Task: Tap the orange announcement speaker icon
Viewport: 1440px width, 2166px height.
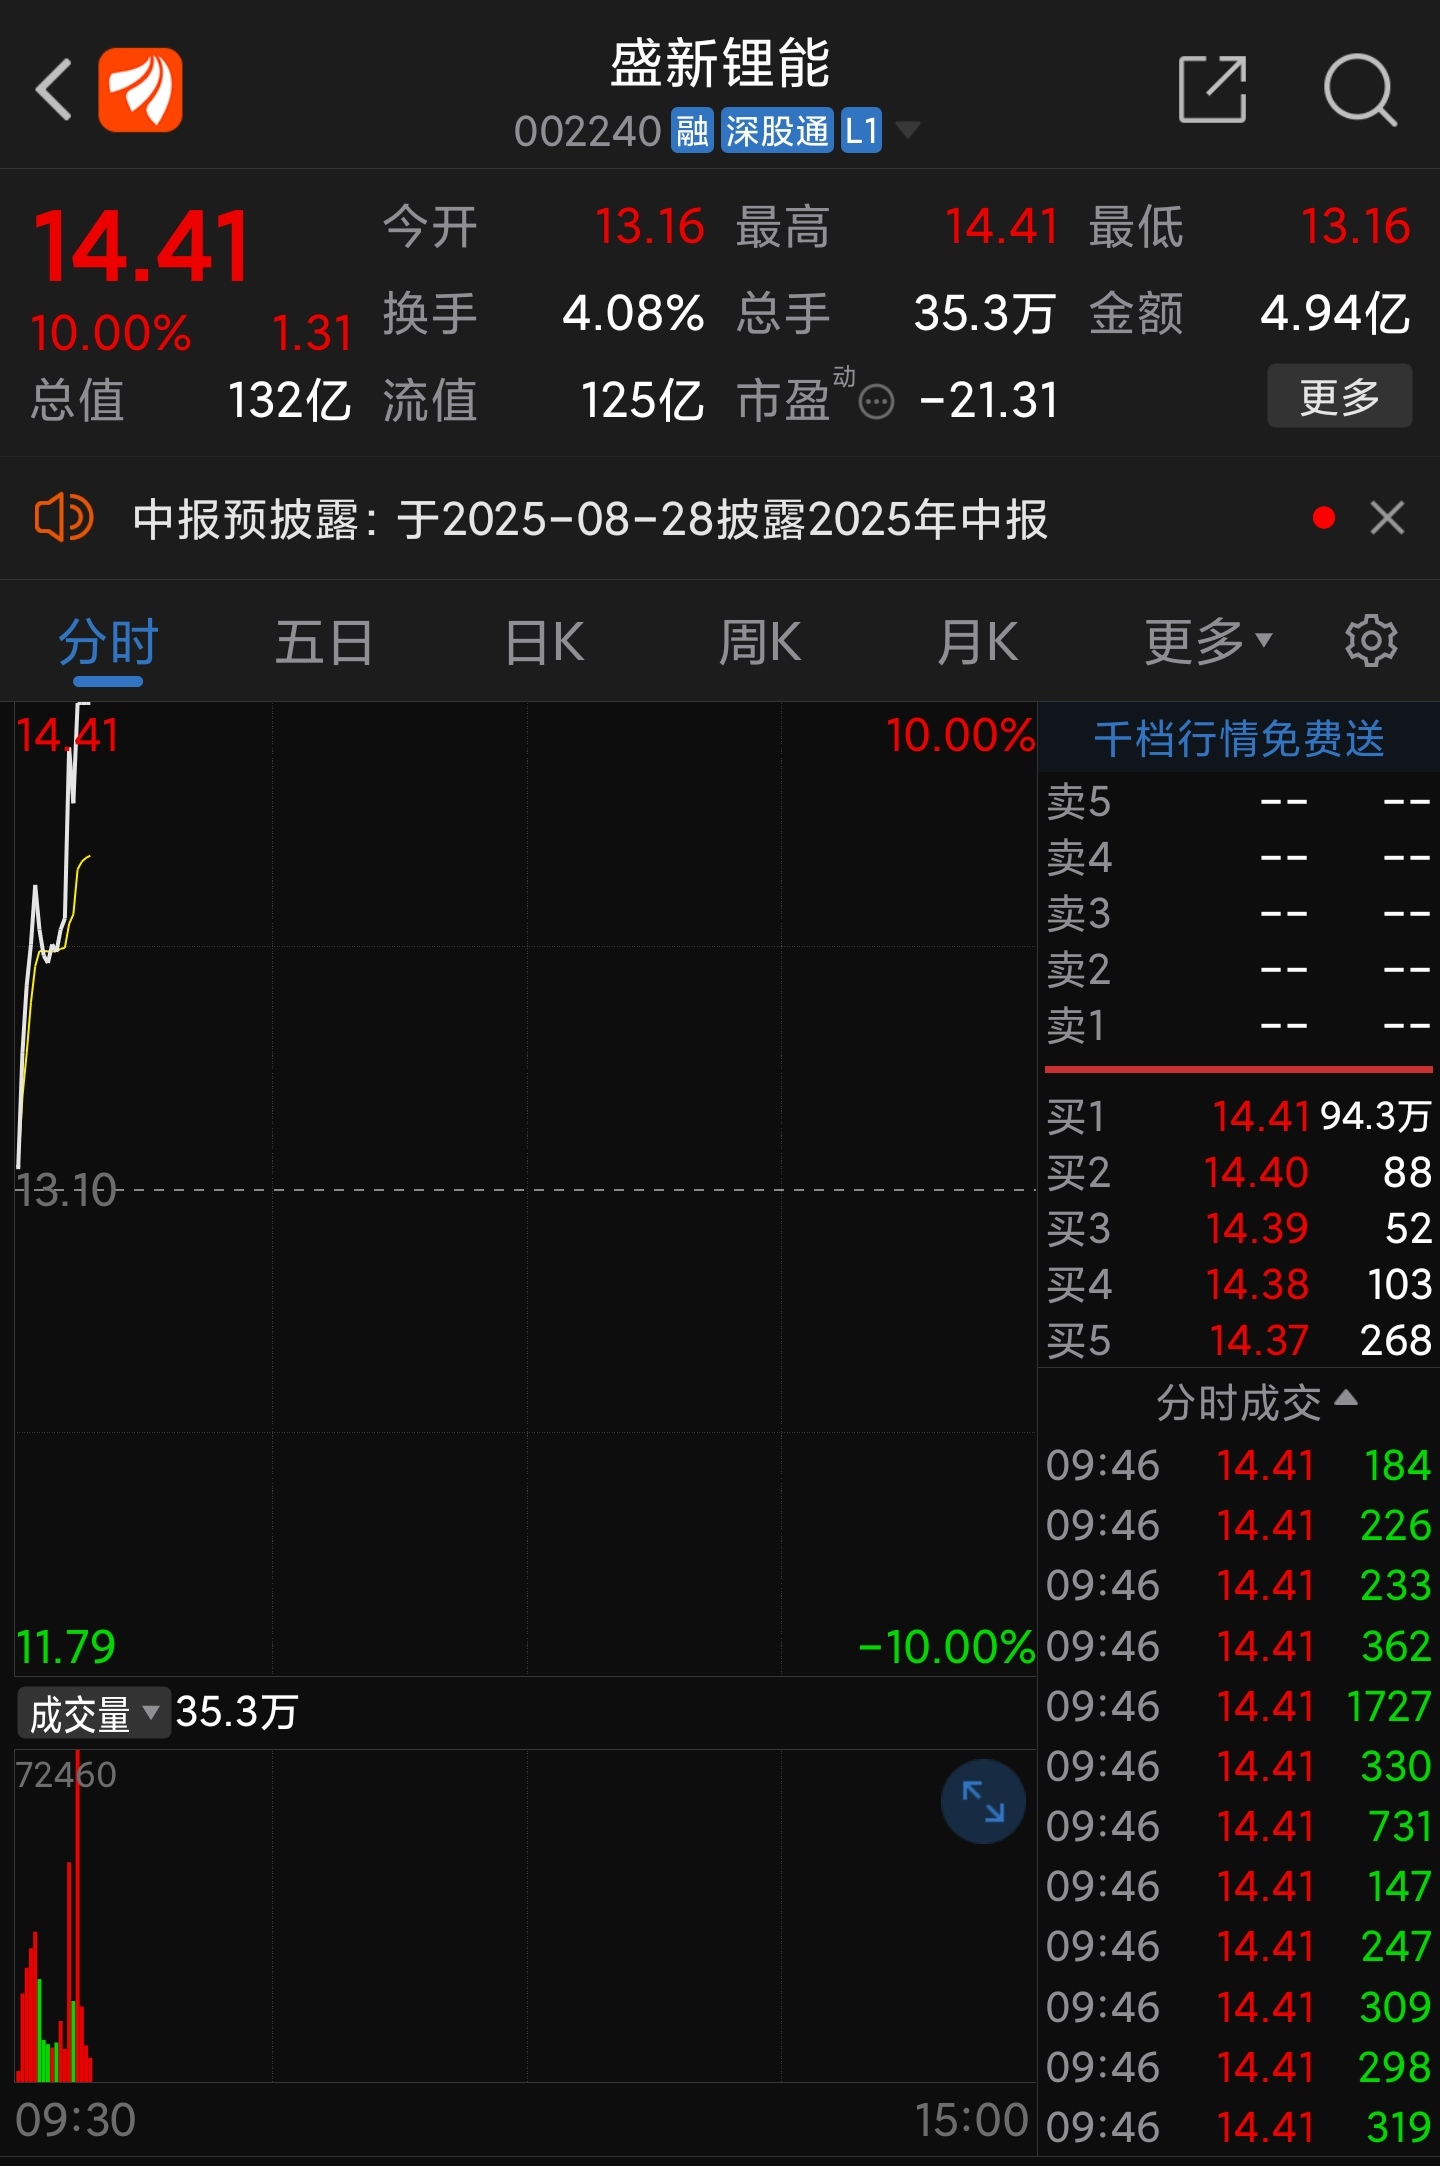Action: (x=63, y=518)
